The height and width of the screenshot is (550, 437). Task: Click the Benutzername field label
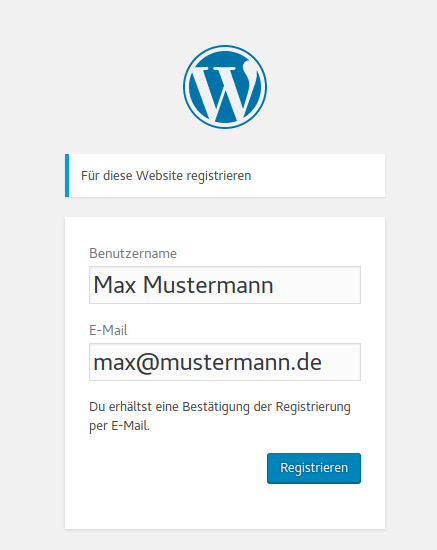pyautogui.click(x=133, y=253)
